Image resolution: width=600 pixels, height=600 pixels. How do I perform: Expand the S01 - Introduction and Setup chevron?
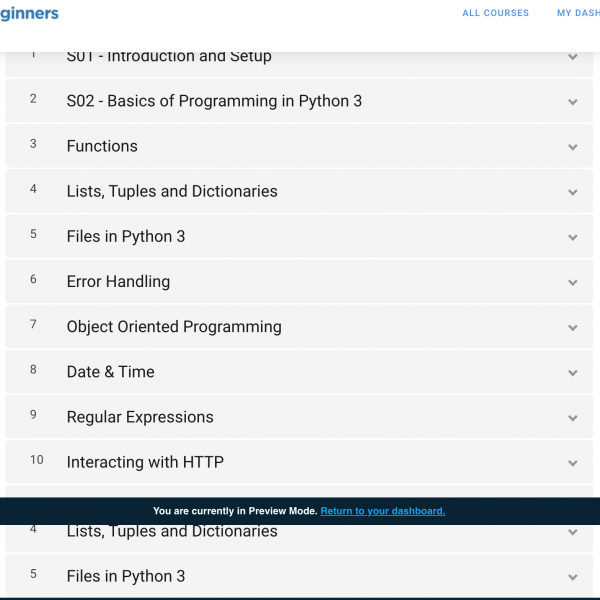[572, 57]
